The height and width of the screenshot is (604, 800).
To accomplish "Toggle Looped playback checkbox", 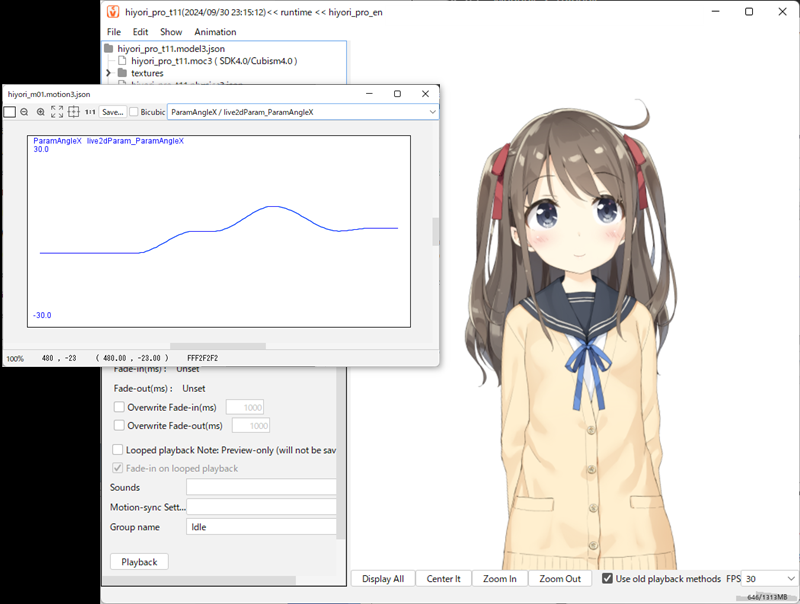I will pos(119,450).
